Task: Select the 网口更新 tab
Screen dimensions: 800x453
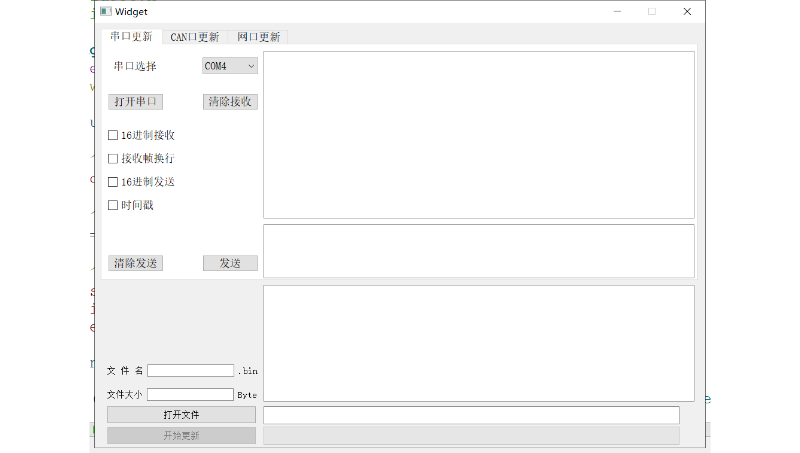Action: click(258, 37)
